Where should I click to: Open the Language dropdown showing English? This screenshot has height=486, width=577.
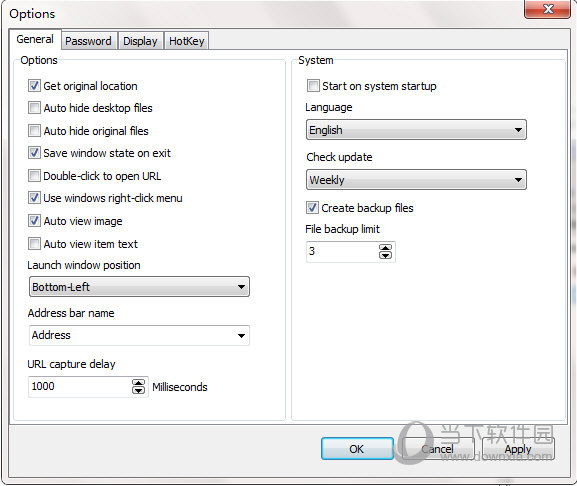point(416,130)
